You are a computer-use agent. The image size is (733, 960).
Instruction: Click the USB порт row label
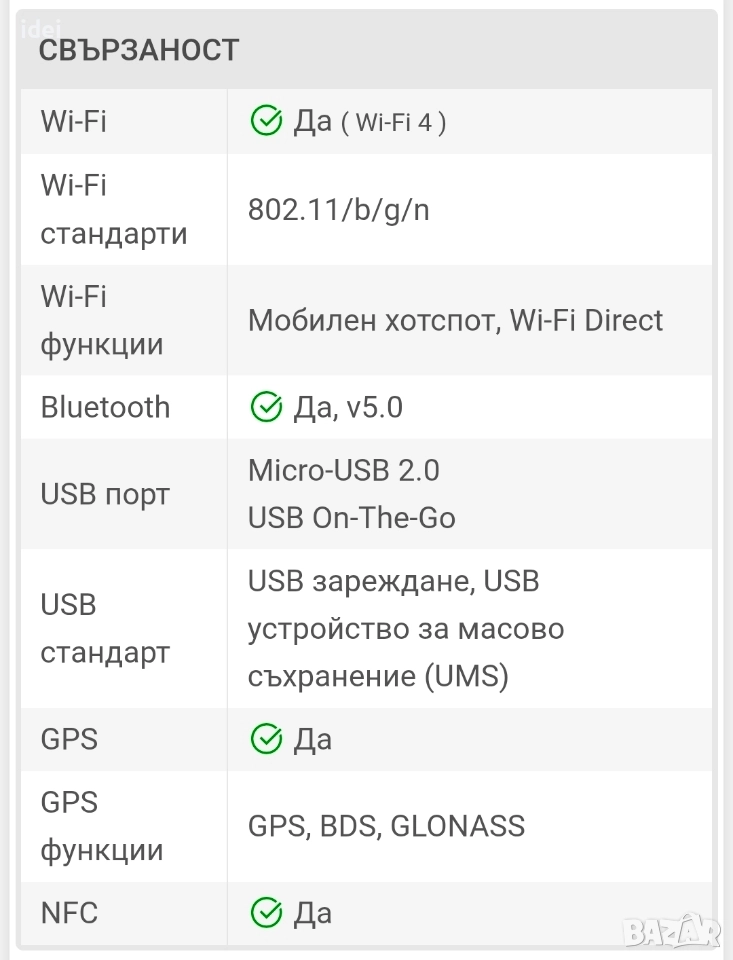click(105, 494)
